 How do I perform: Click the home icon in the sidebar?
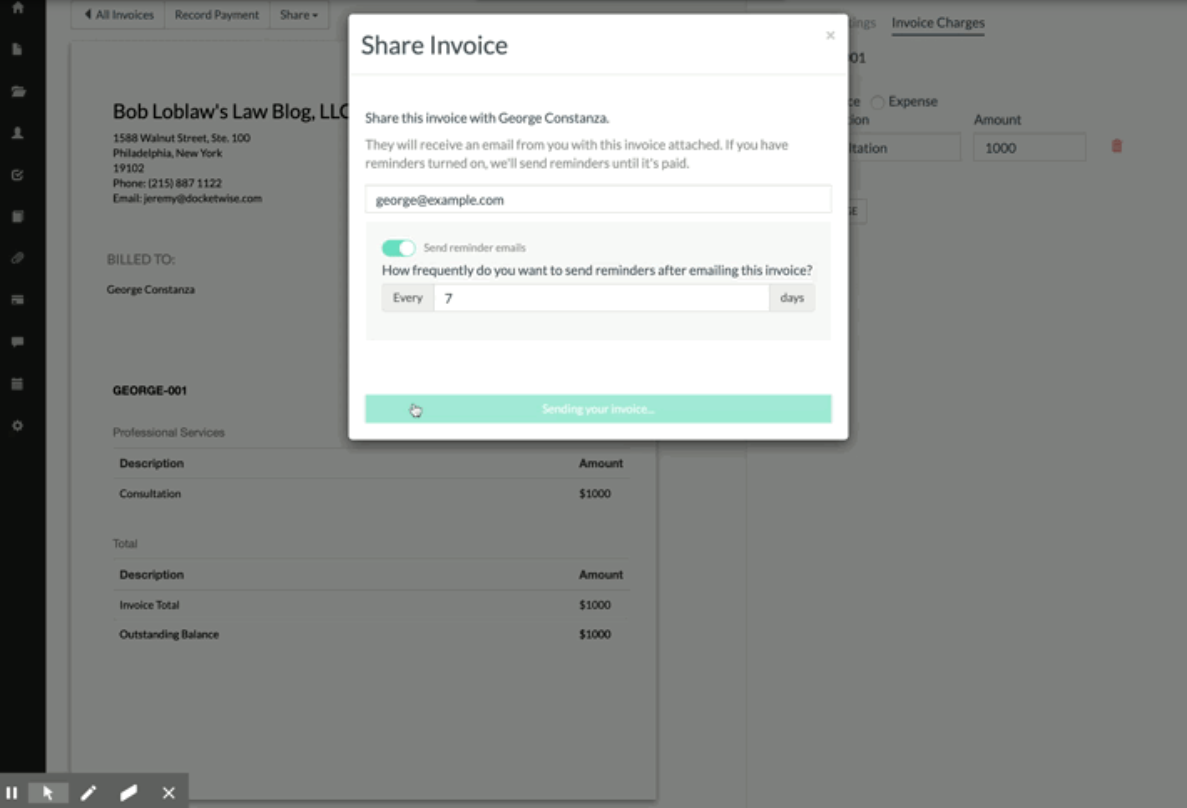coord(17,8)
